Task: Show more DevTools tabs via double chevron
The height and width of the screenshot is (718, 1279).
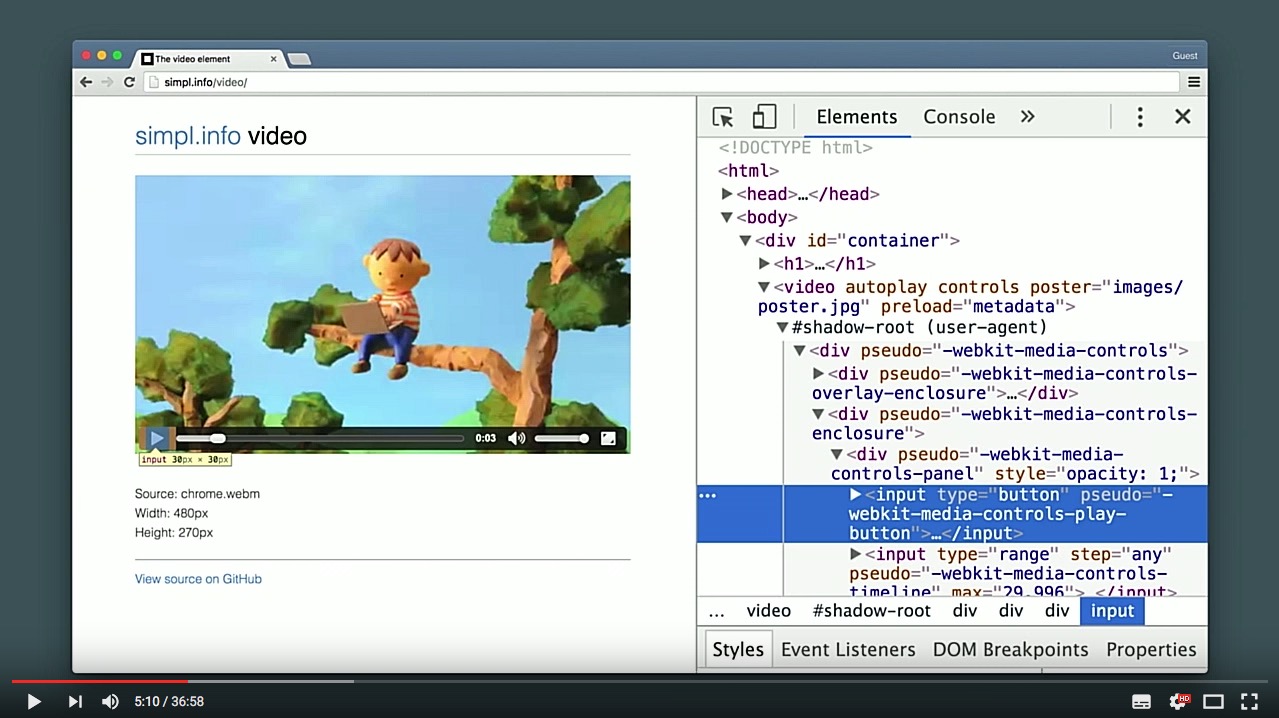Action: (1027, 117)
